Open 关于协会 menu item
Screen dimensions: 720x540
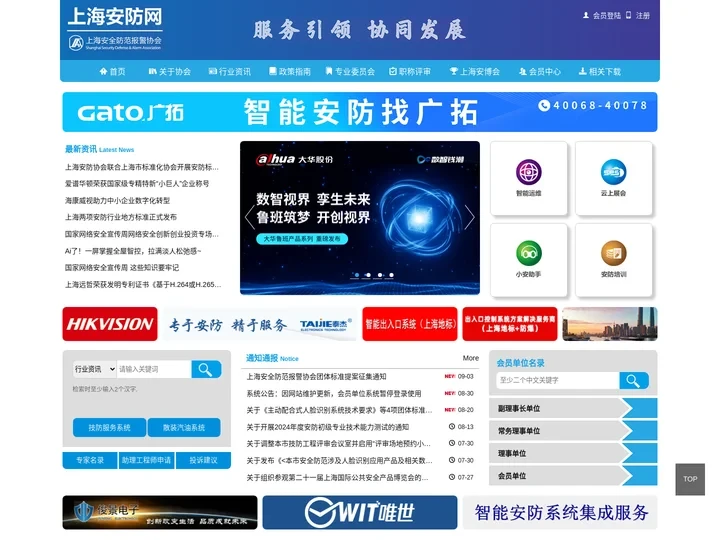click(x=169, y=72)
